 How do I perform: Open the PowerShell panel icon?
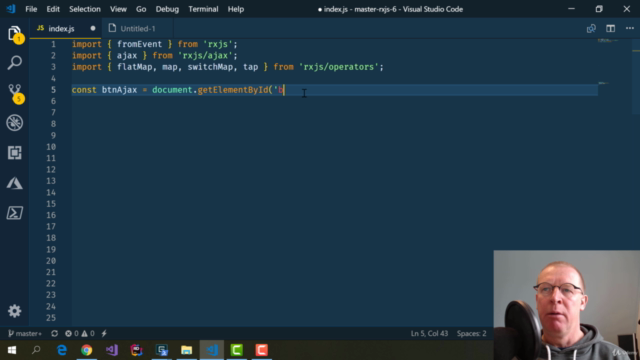pyautogui.click(x=15, y=213)
